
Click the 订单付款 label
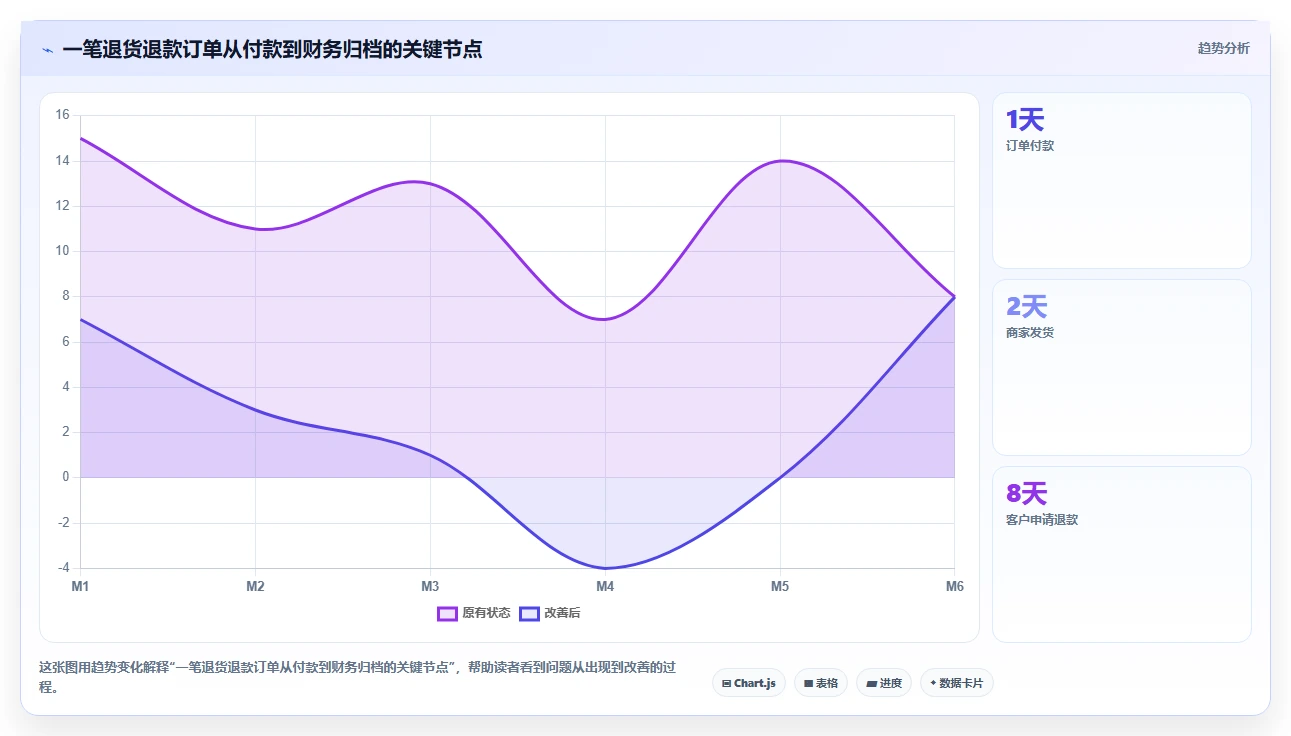point(1030,146)
